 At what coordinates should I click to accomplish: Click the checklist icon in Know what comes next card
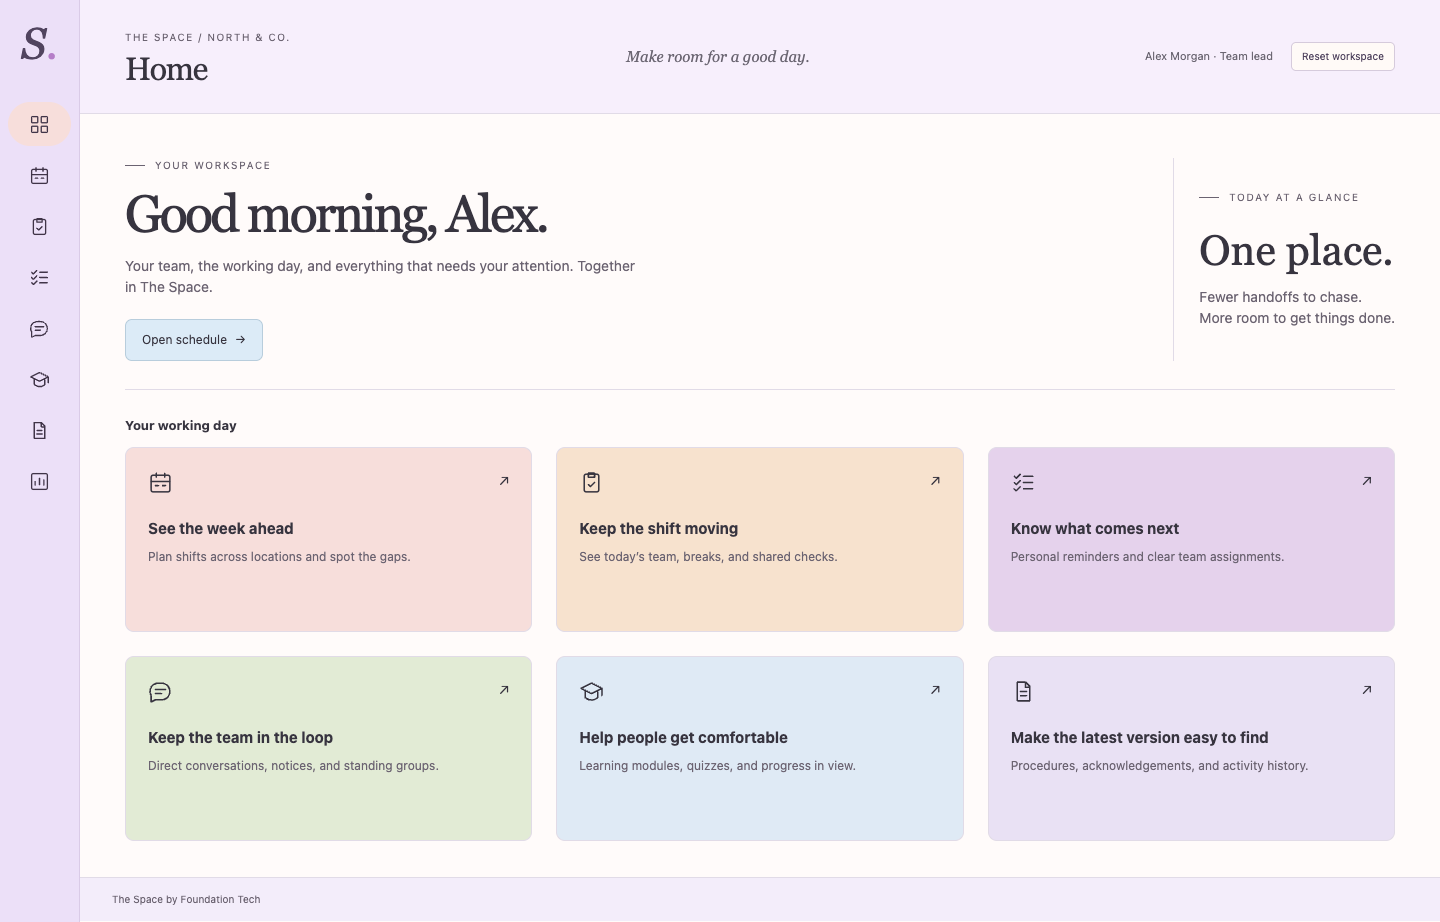[x=1023, y=483]
